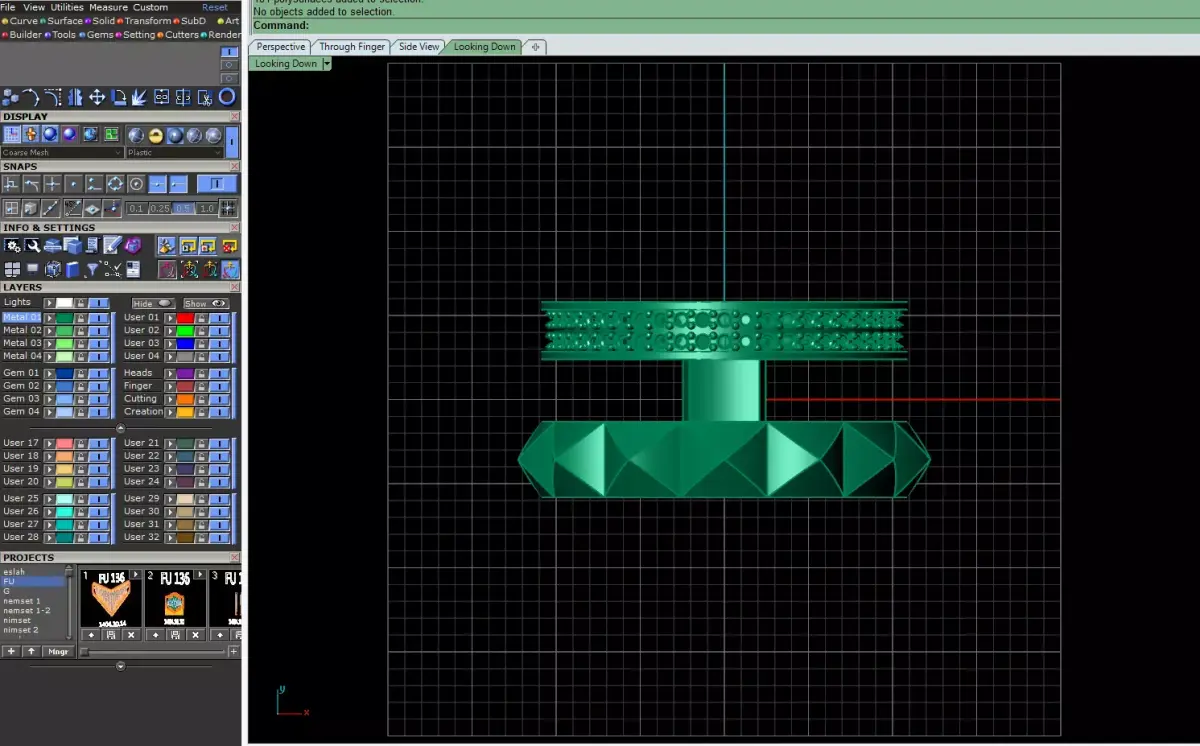Viewport: 1200px width, 746px height.
Task: Toggle the large Snaps on/off switch
Action: tap(217, 184)
